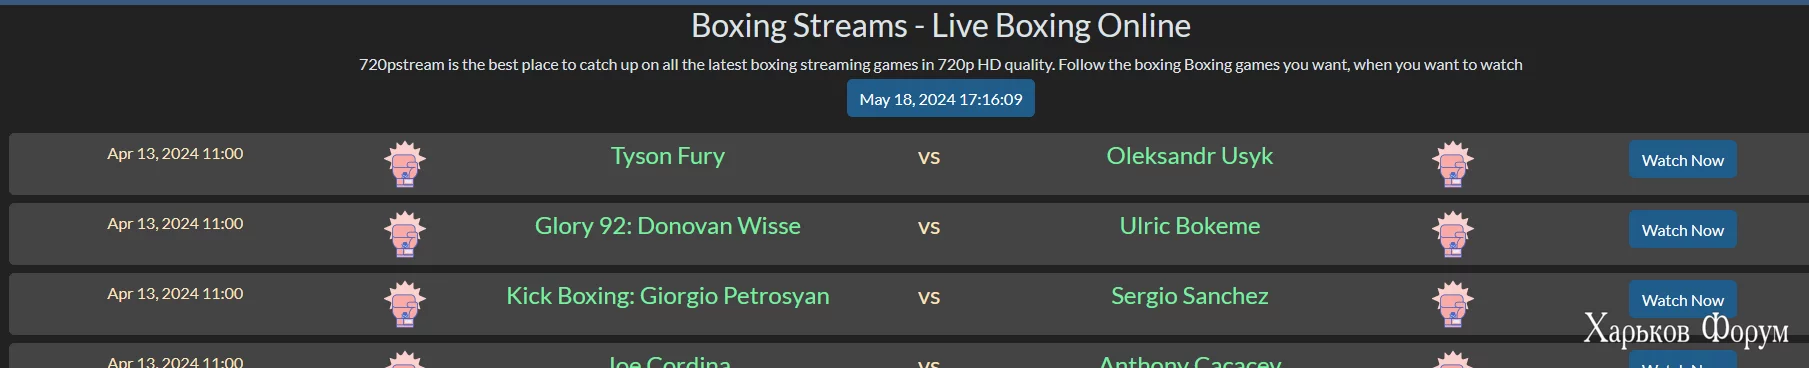Click boxer icon right of Anthony Cacacey
This screenshot has height=368, width=1809.
(1452, 359)
